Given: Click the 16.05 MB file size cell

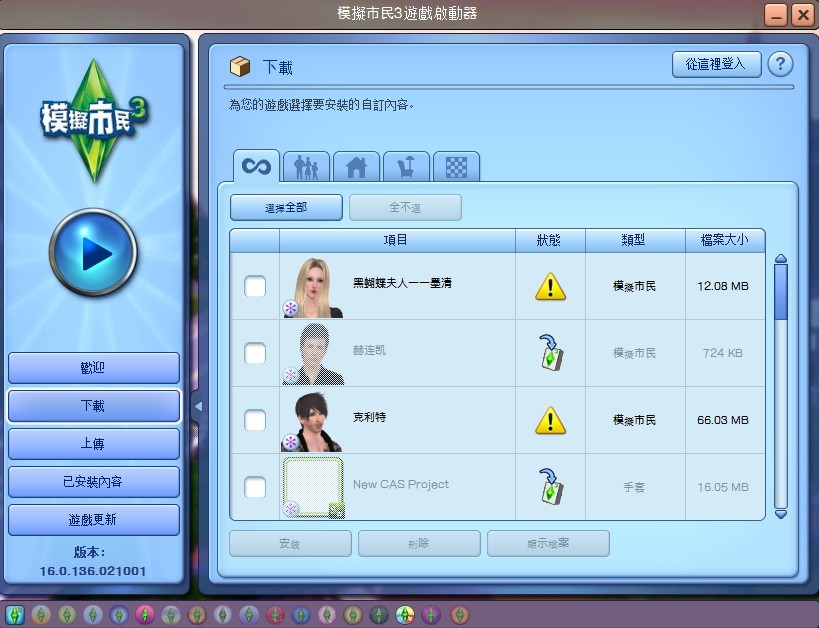Looking at the screenshot, I should 723,486.
